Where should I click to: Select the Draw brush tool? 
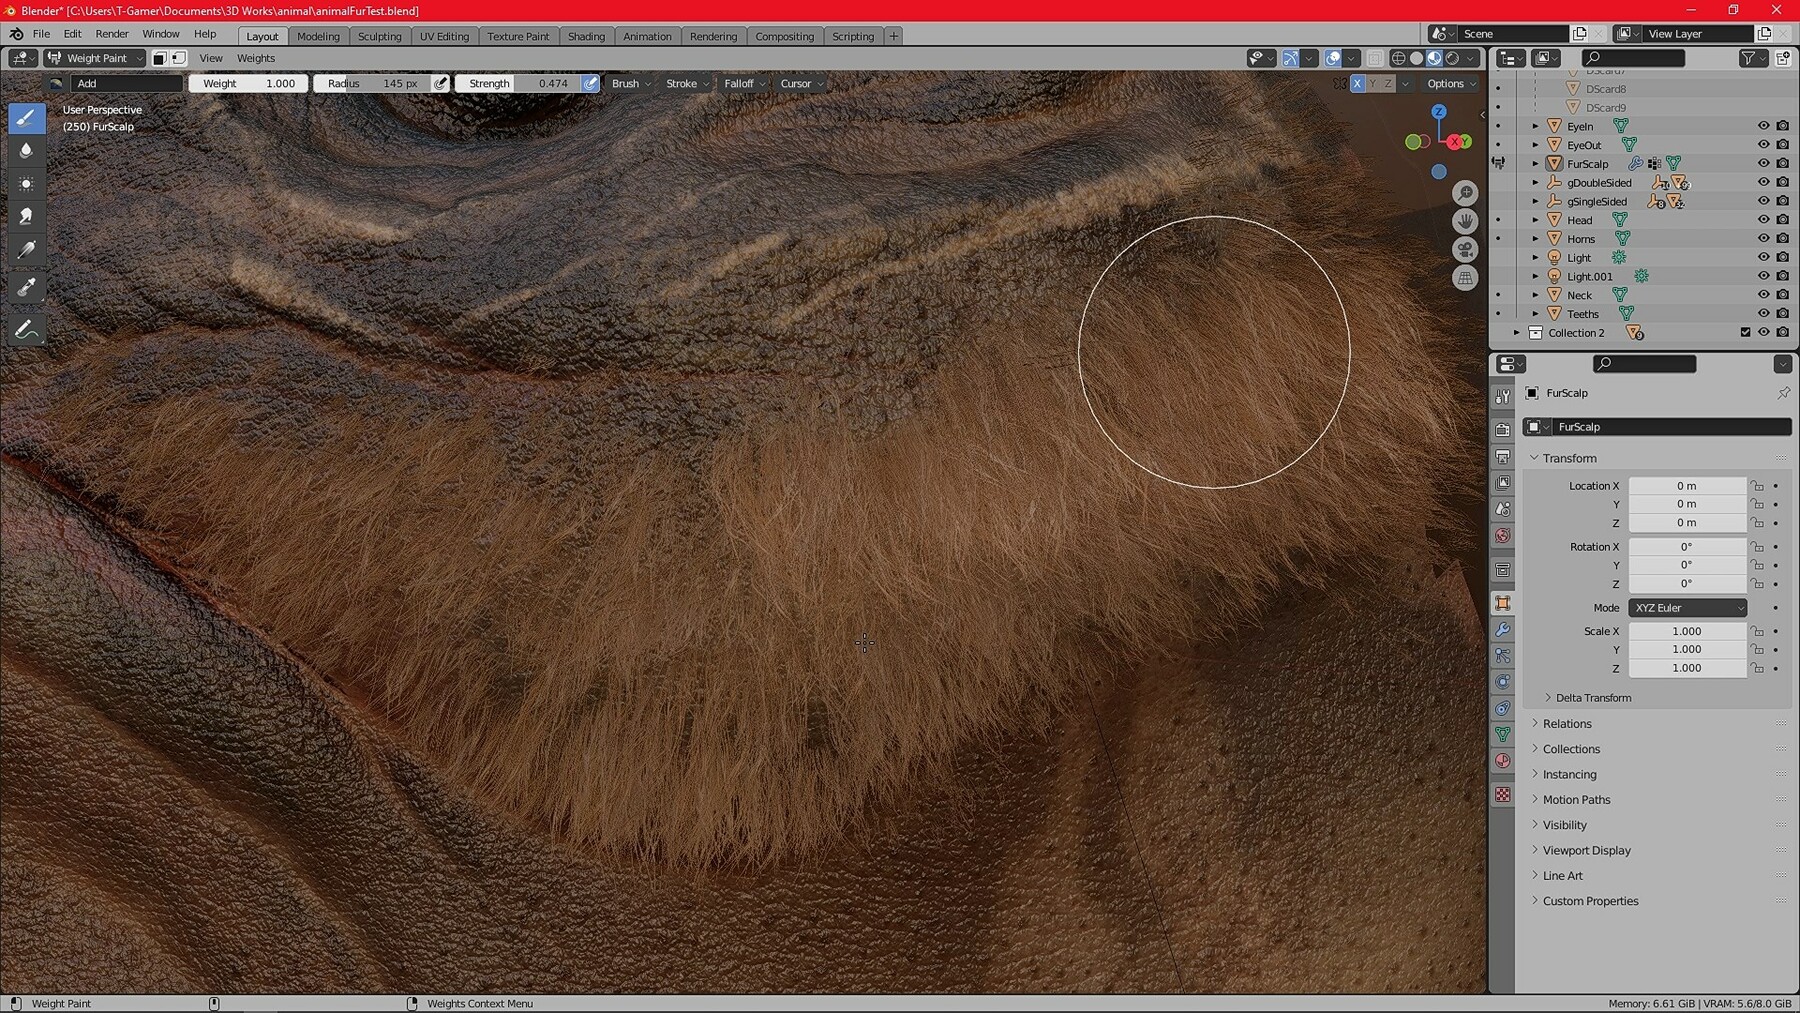[x=26, y=118]
